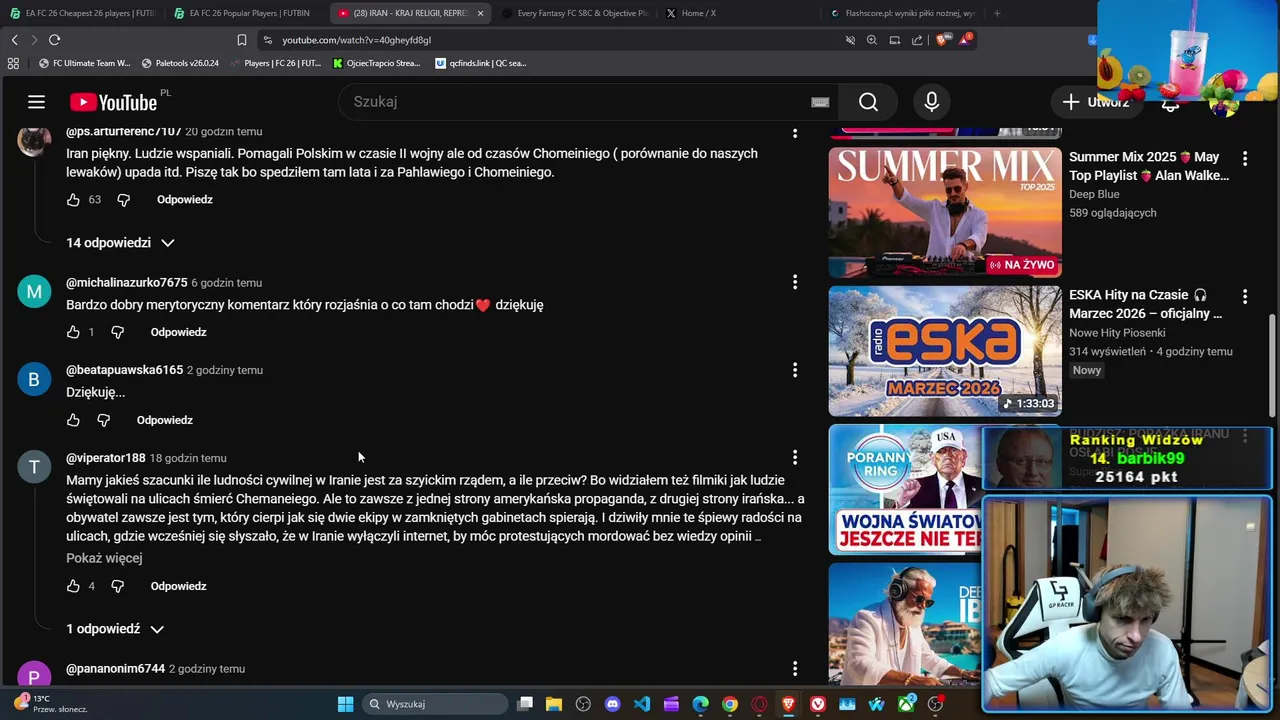Open qcfinds.link bookmark
1280x720 pixels.
[x=481, y=63]
